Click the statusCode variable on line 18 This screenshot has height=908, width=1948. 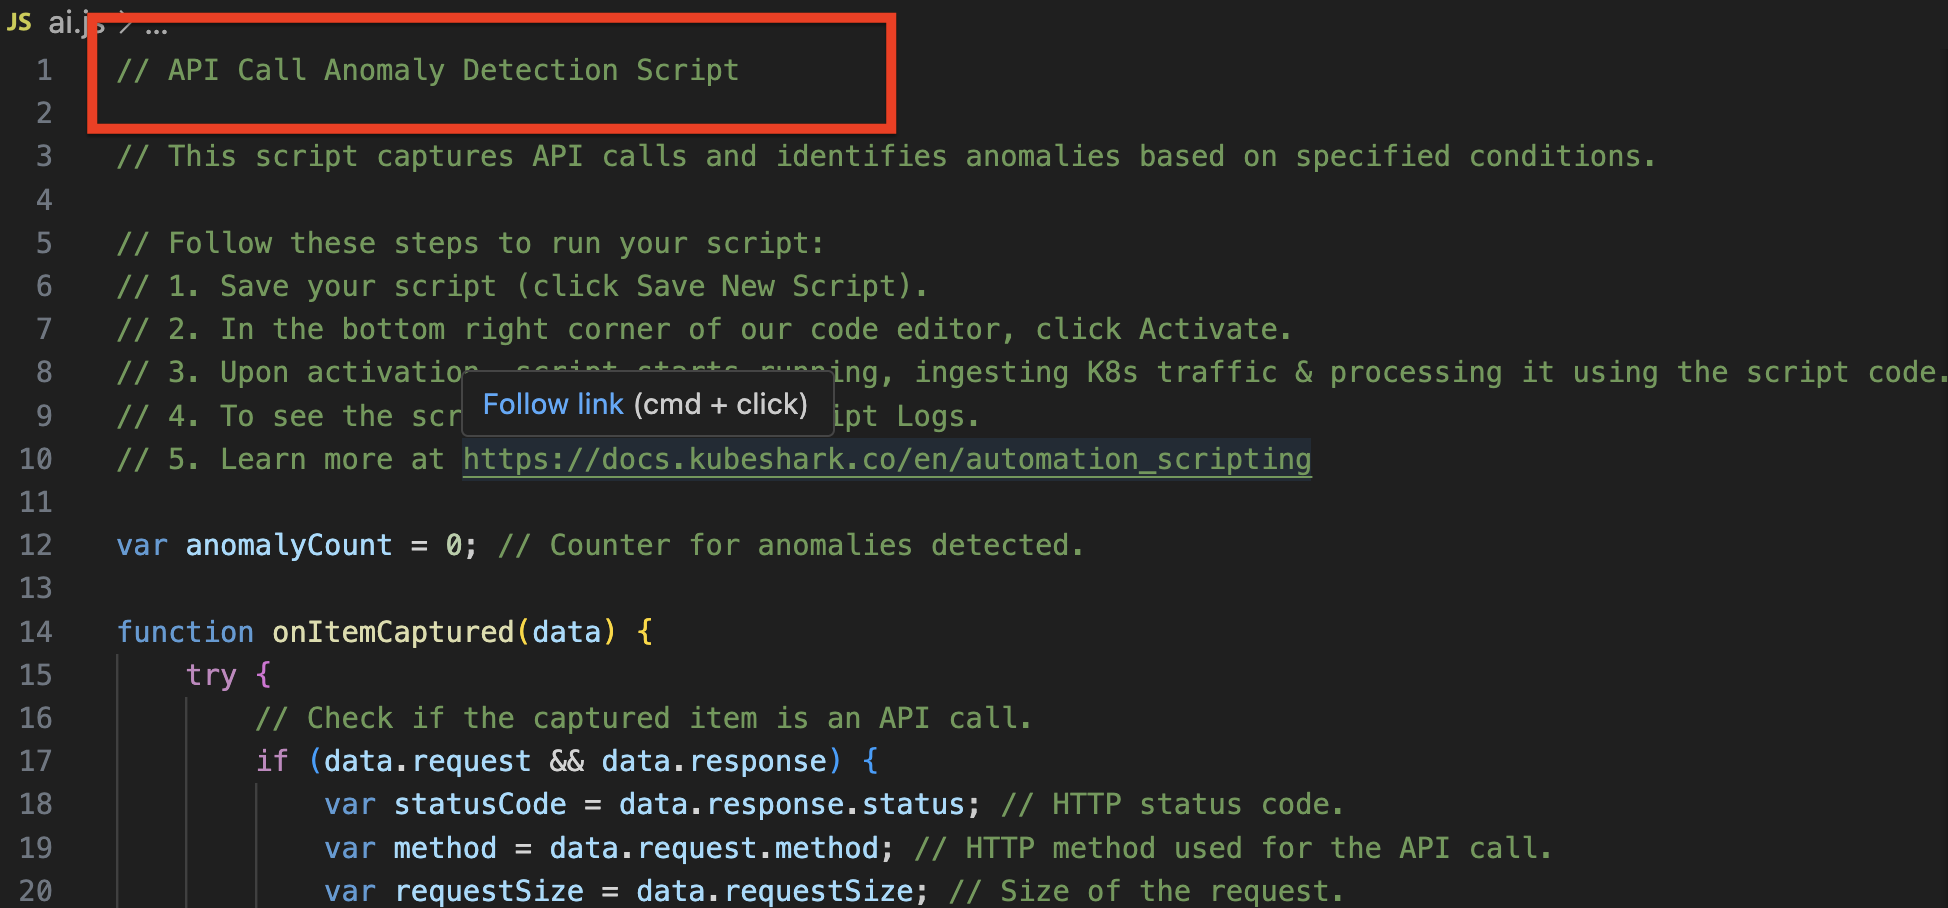pos(480,804)
